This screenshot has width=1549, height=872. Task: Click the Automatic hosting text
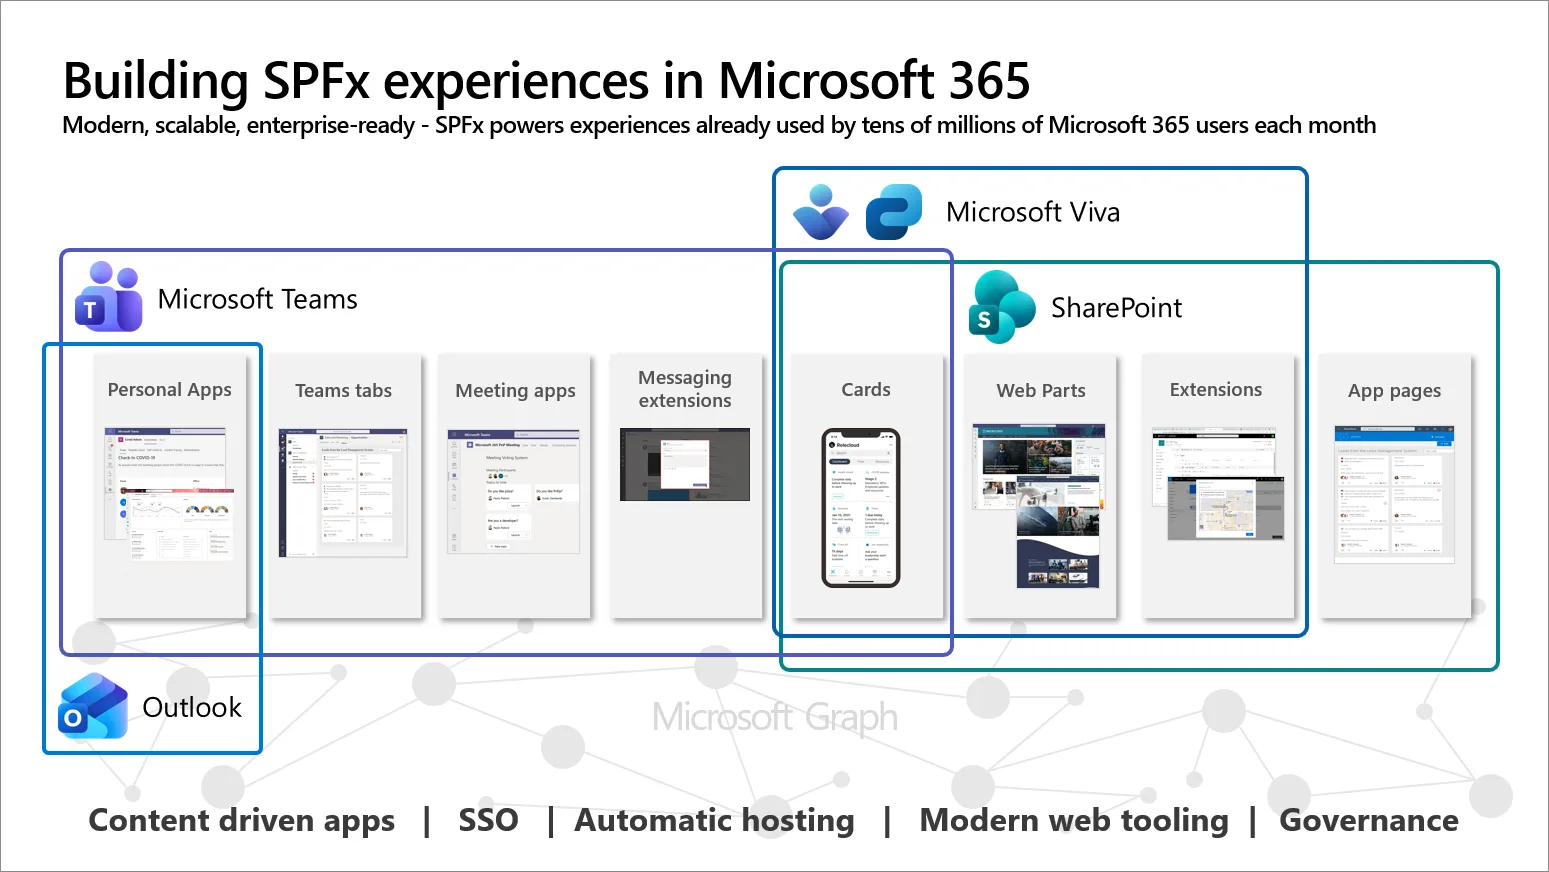click(714, 820)
